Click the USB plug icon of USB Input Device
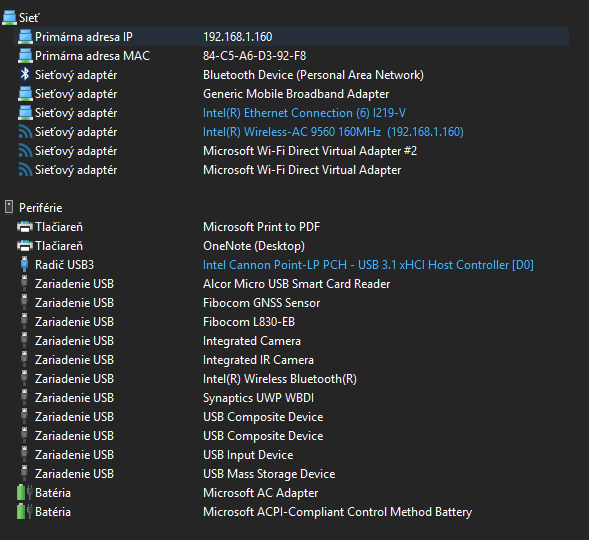The width and height of the screenshot is (589, 540). [24, 454]
